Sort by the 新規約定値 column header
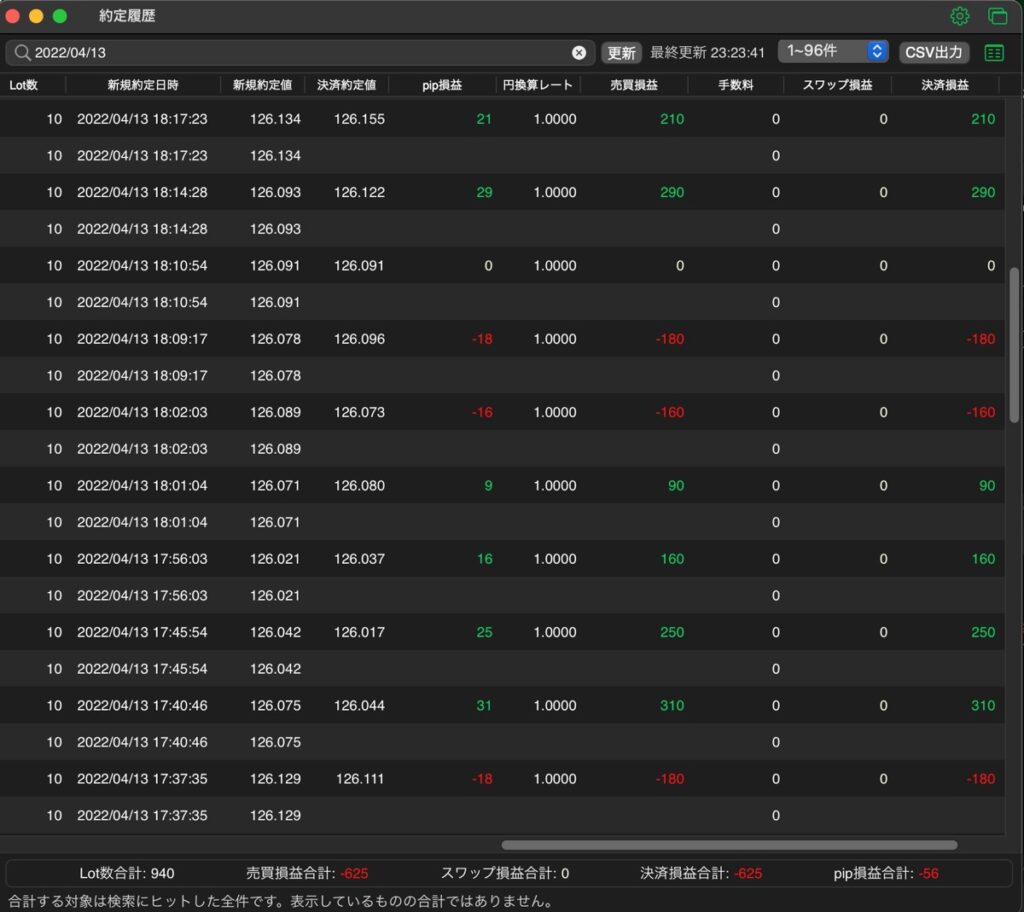Viewport: 1024px width, 912px height. click(262, 85)
